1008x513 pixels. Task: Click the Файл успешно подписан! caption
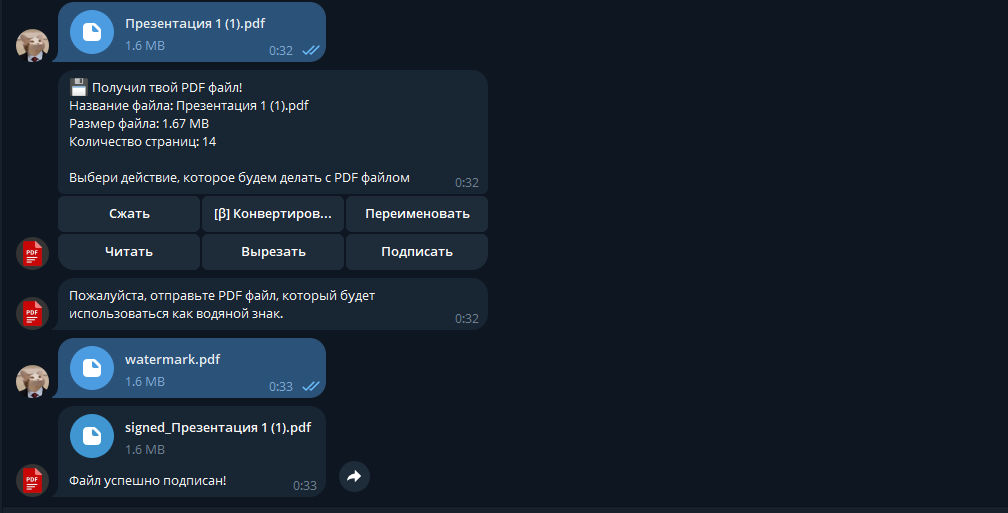pos(148,480)
